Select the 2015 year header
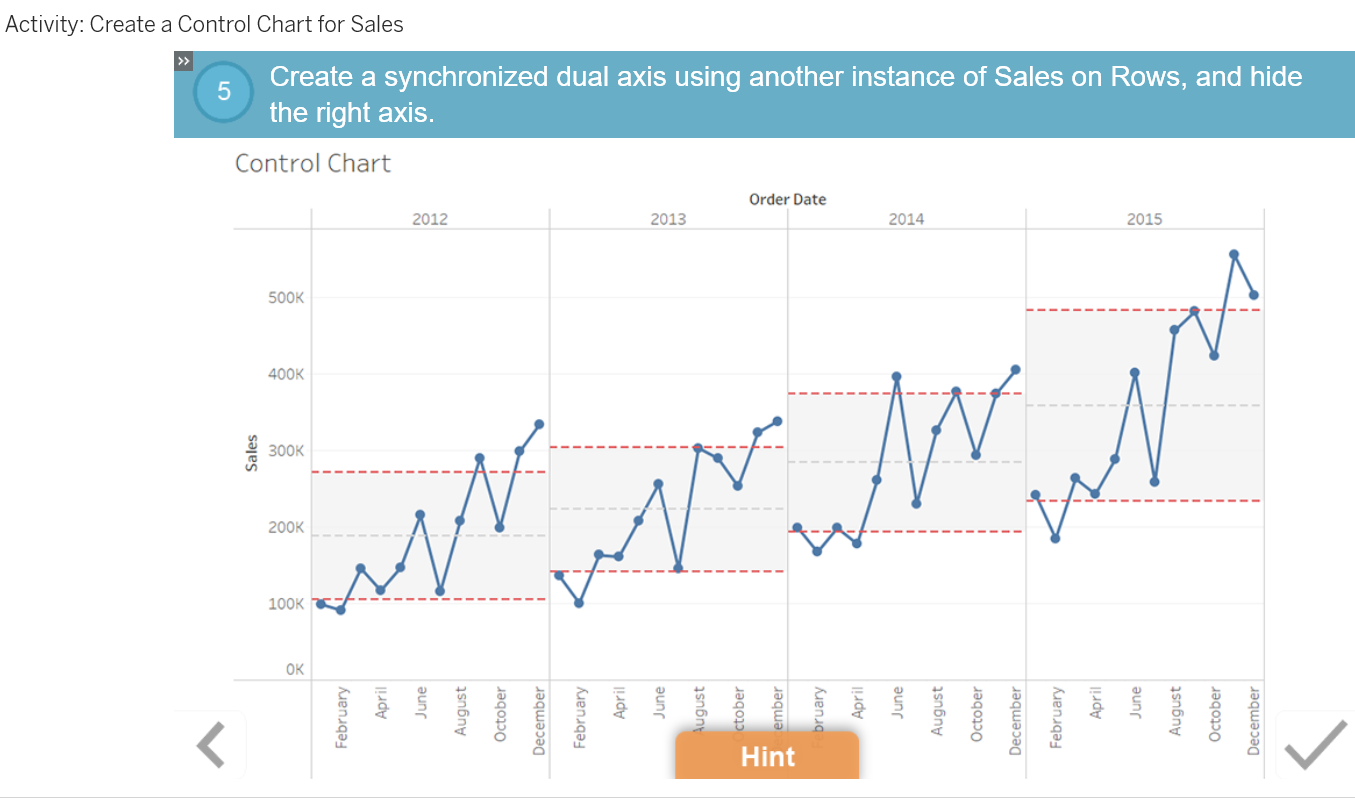The height and width of the screenshot is (798, 1355). pyautogui.click(x=1144, y=219)
